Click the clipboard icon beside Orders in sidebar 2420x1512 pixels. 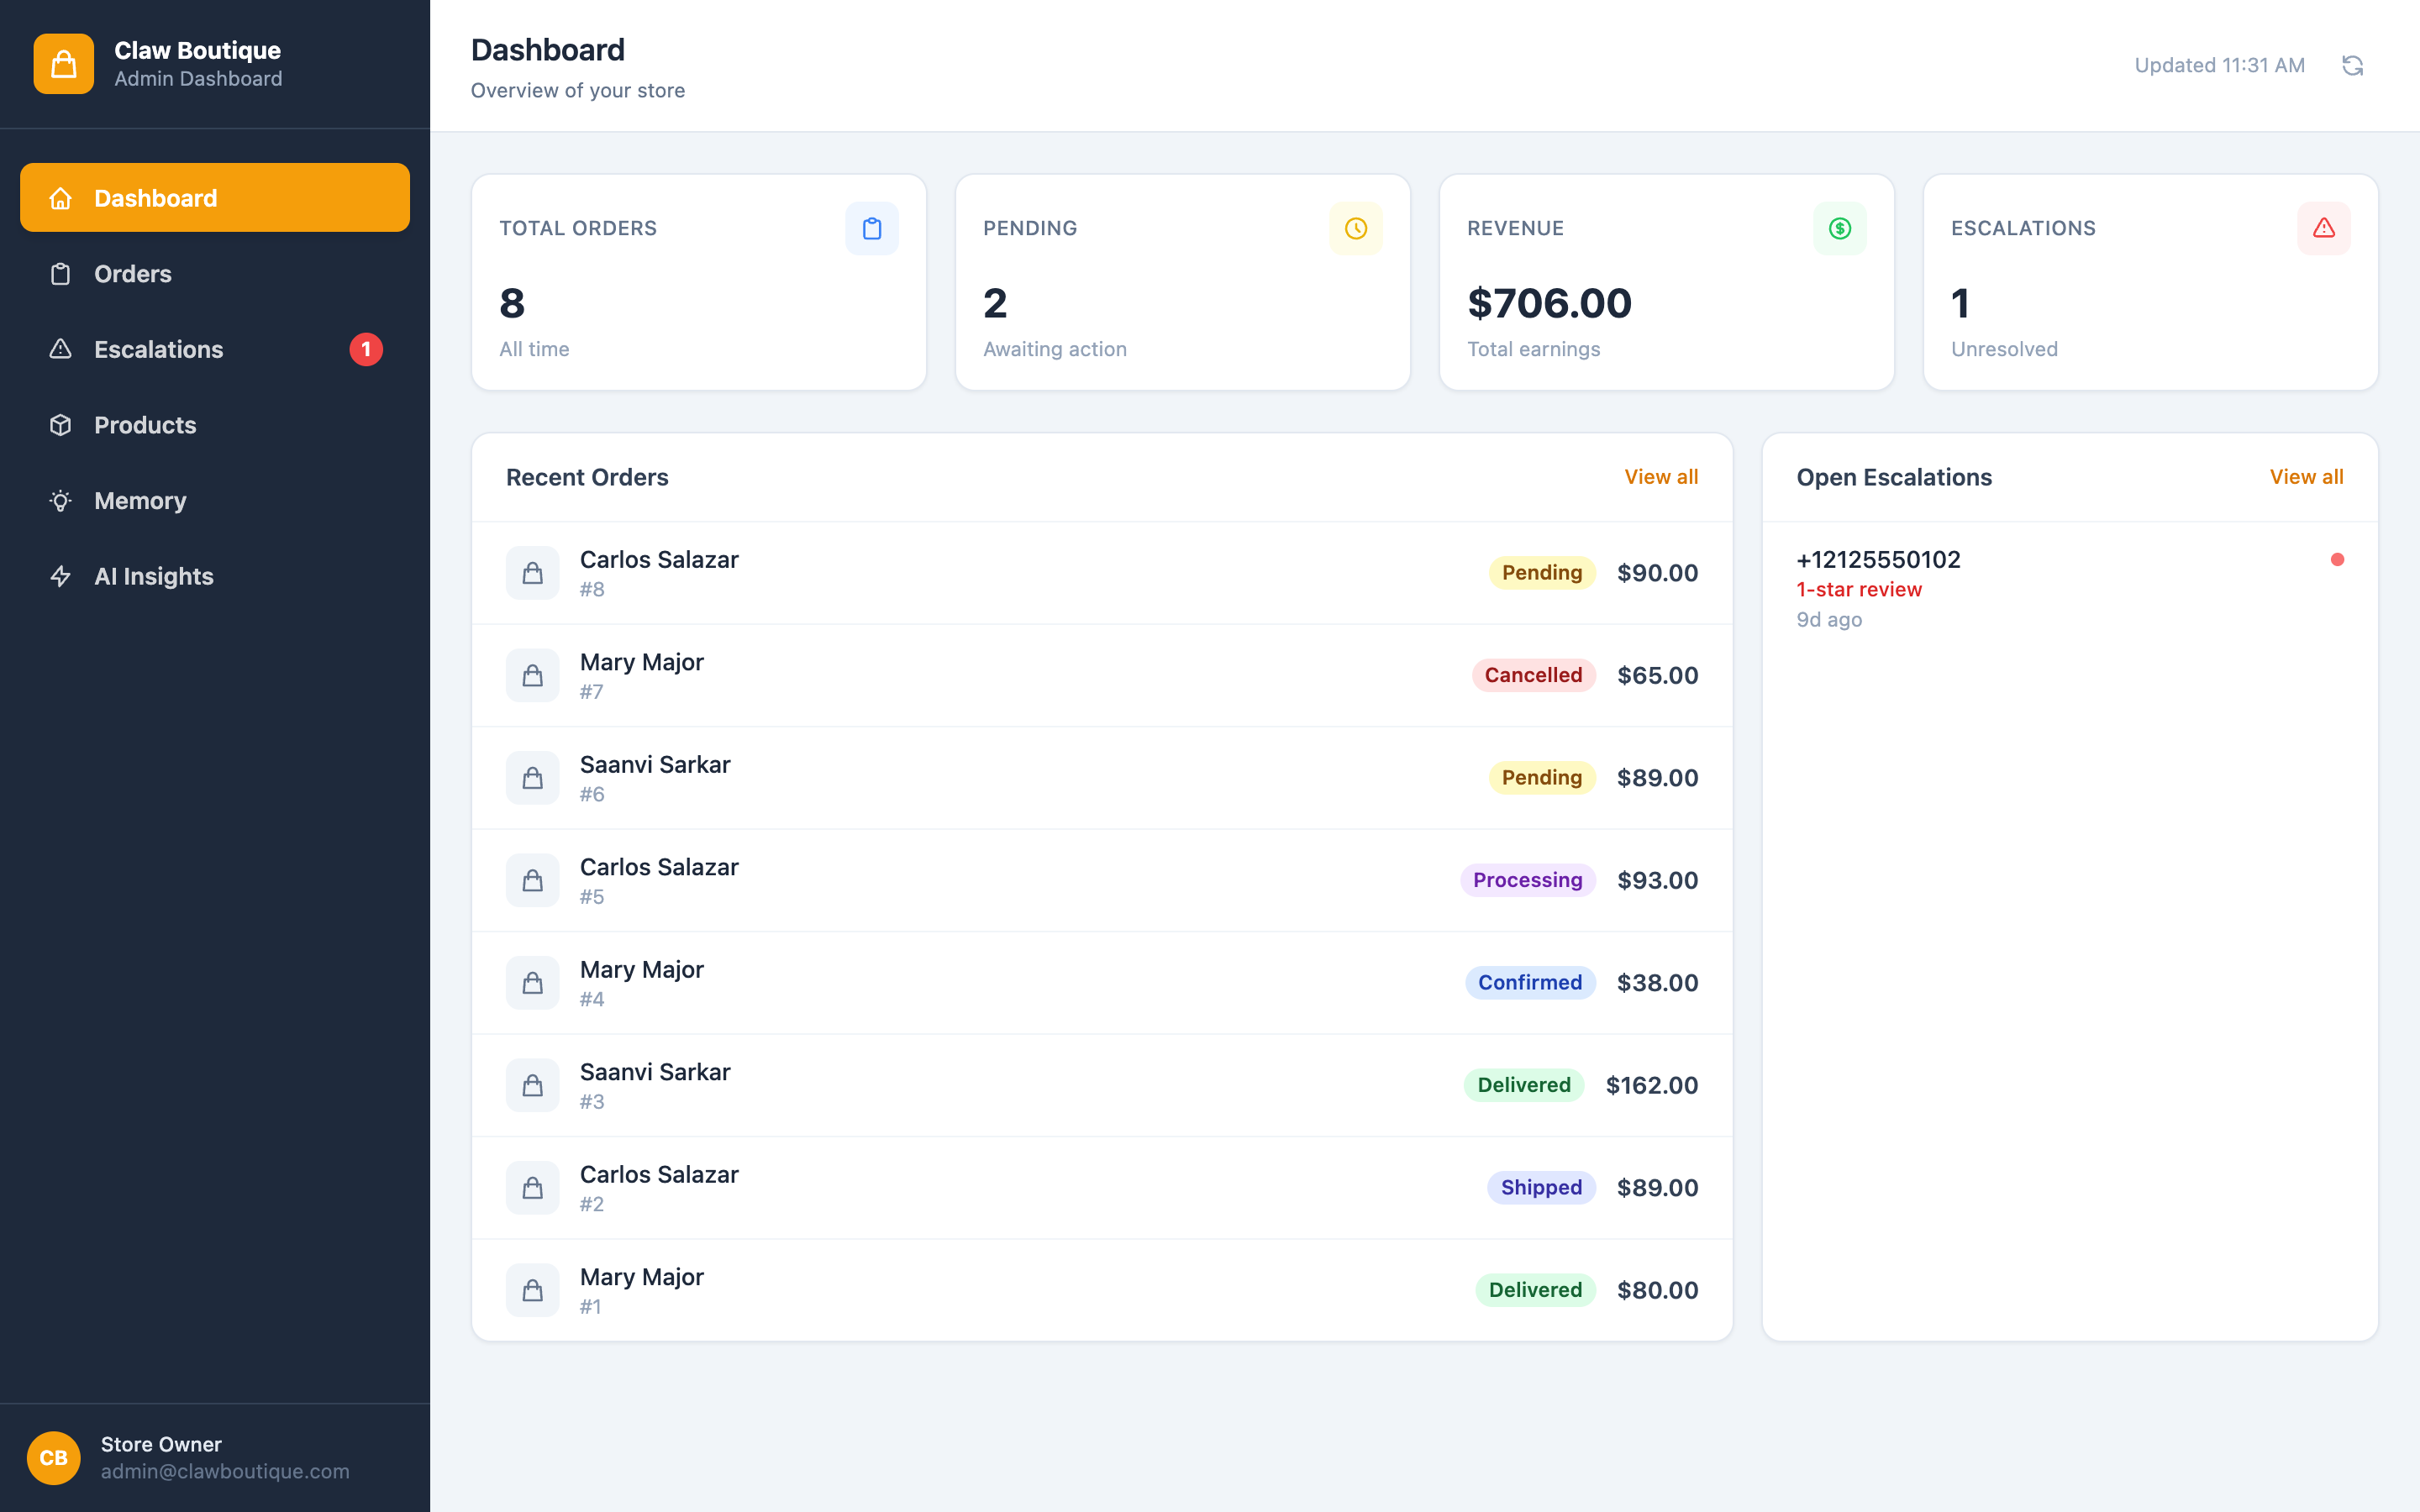(61, 274)
